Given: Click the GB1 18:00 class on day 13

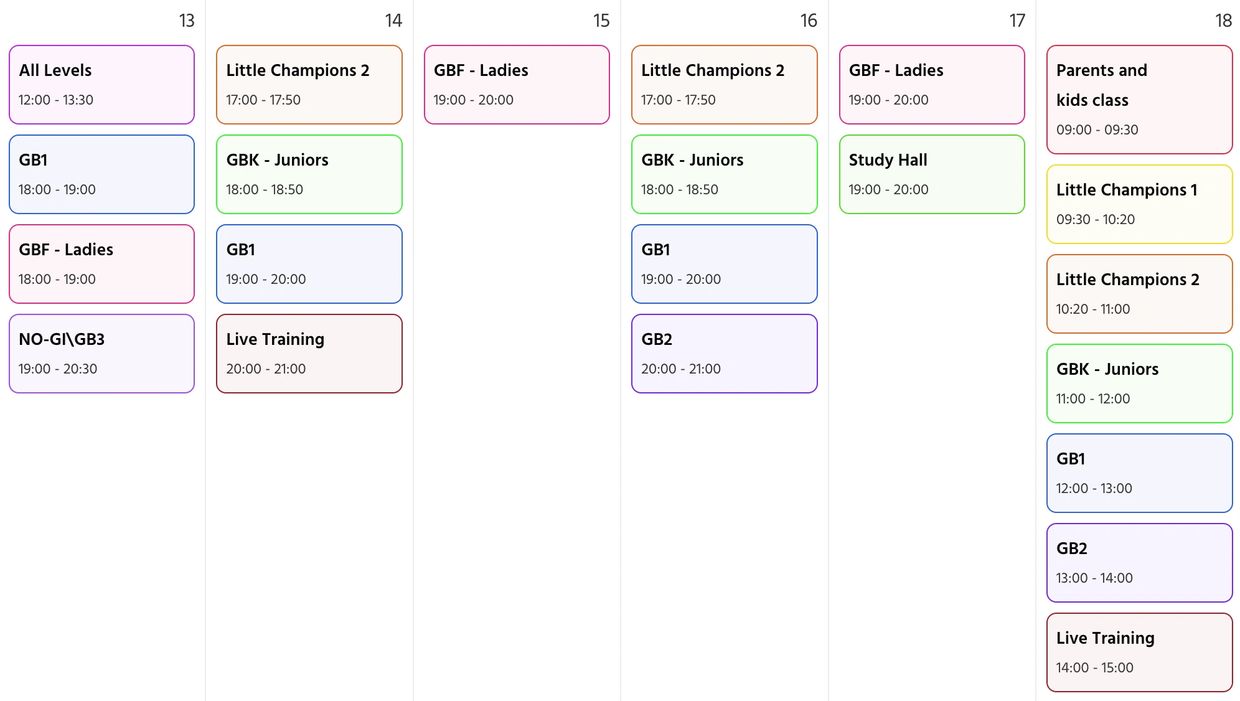Looking at the screenshot, I should [x=101, y=174].
